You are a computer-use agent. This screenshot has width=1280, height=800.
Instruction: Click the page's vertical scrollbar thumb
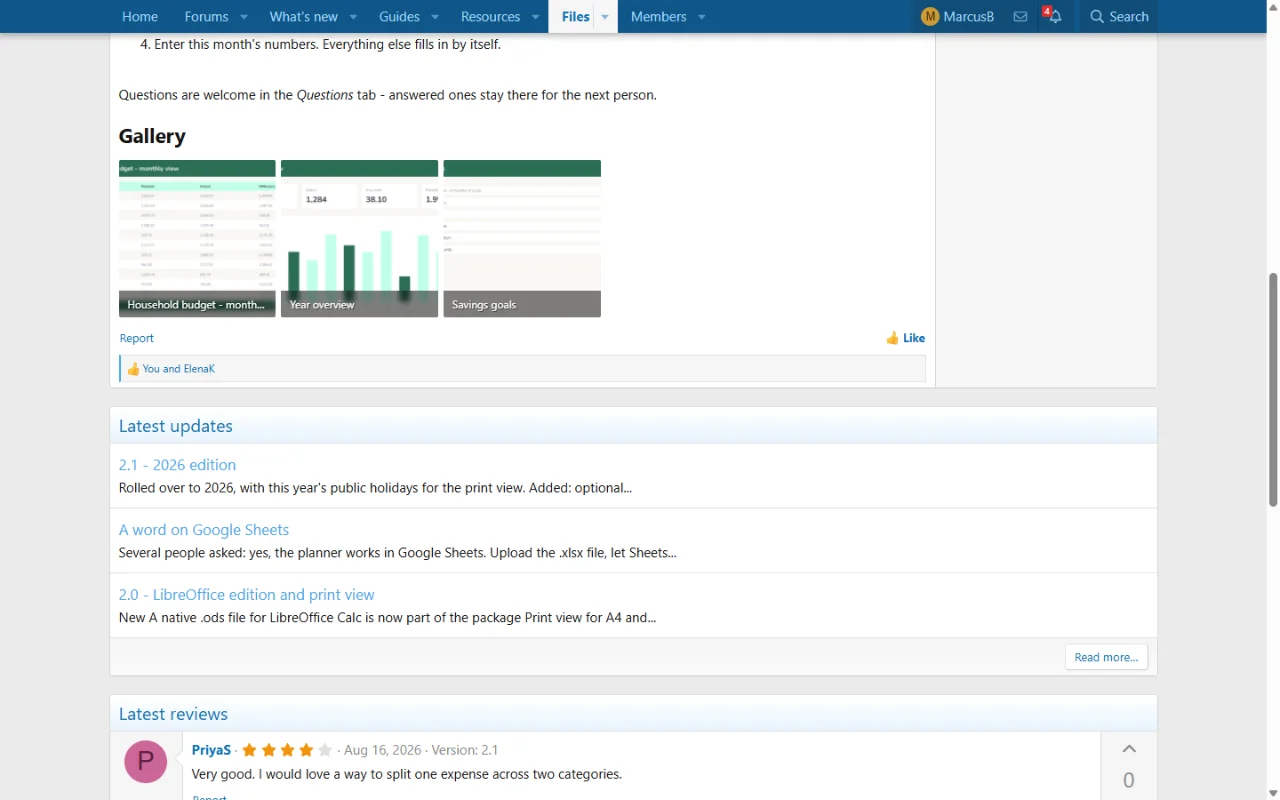1273,390
